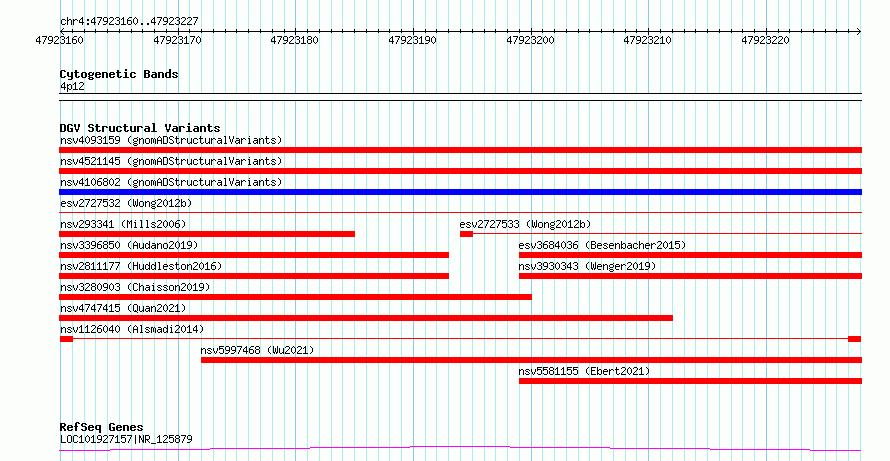Click the nsv5997468 (Wu2021) label
The width and height of the screenshot is (890, 461).
pyautogui.click(x=257, y=350)
